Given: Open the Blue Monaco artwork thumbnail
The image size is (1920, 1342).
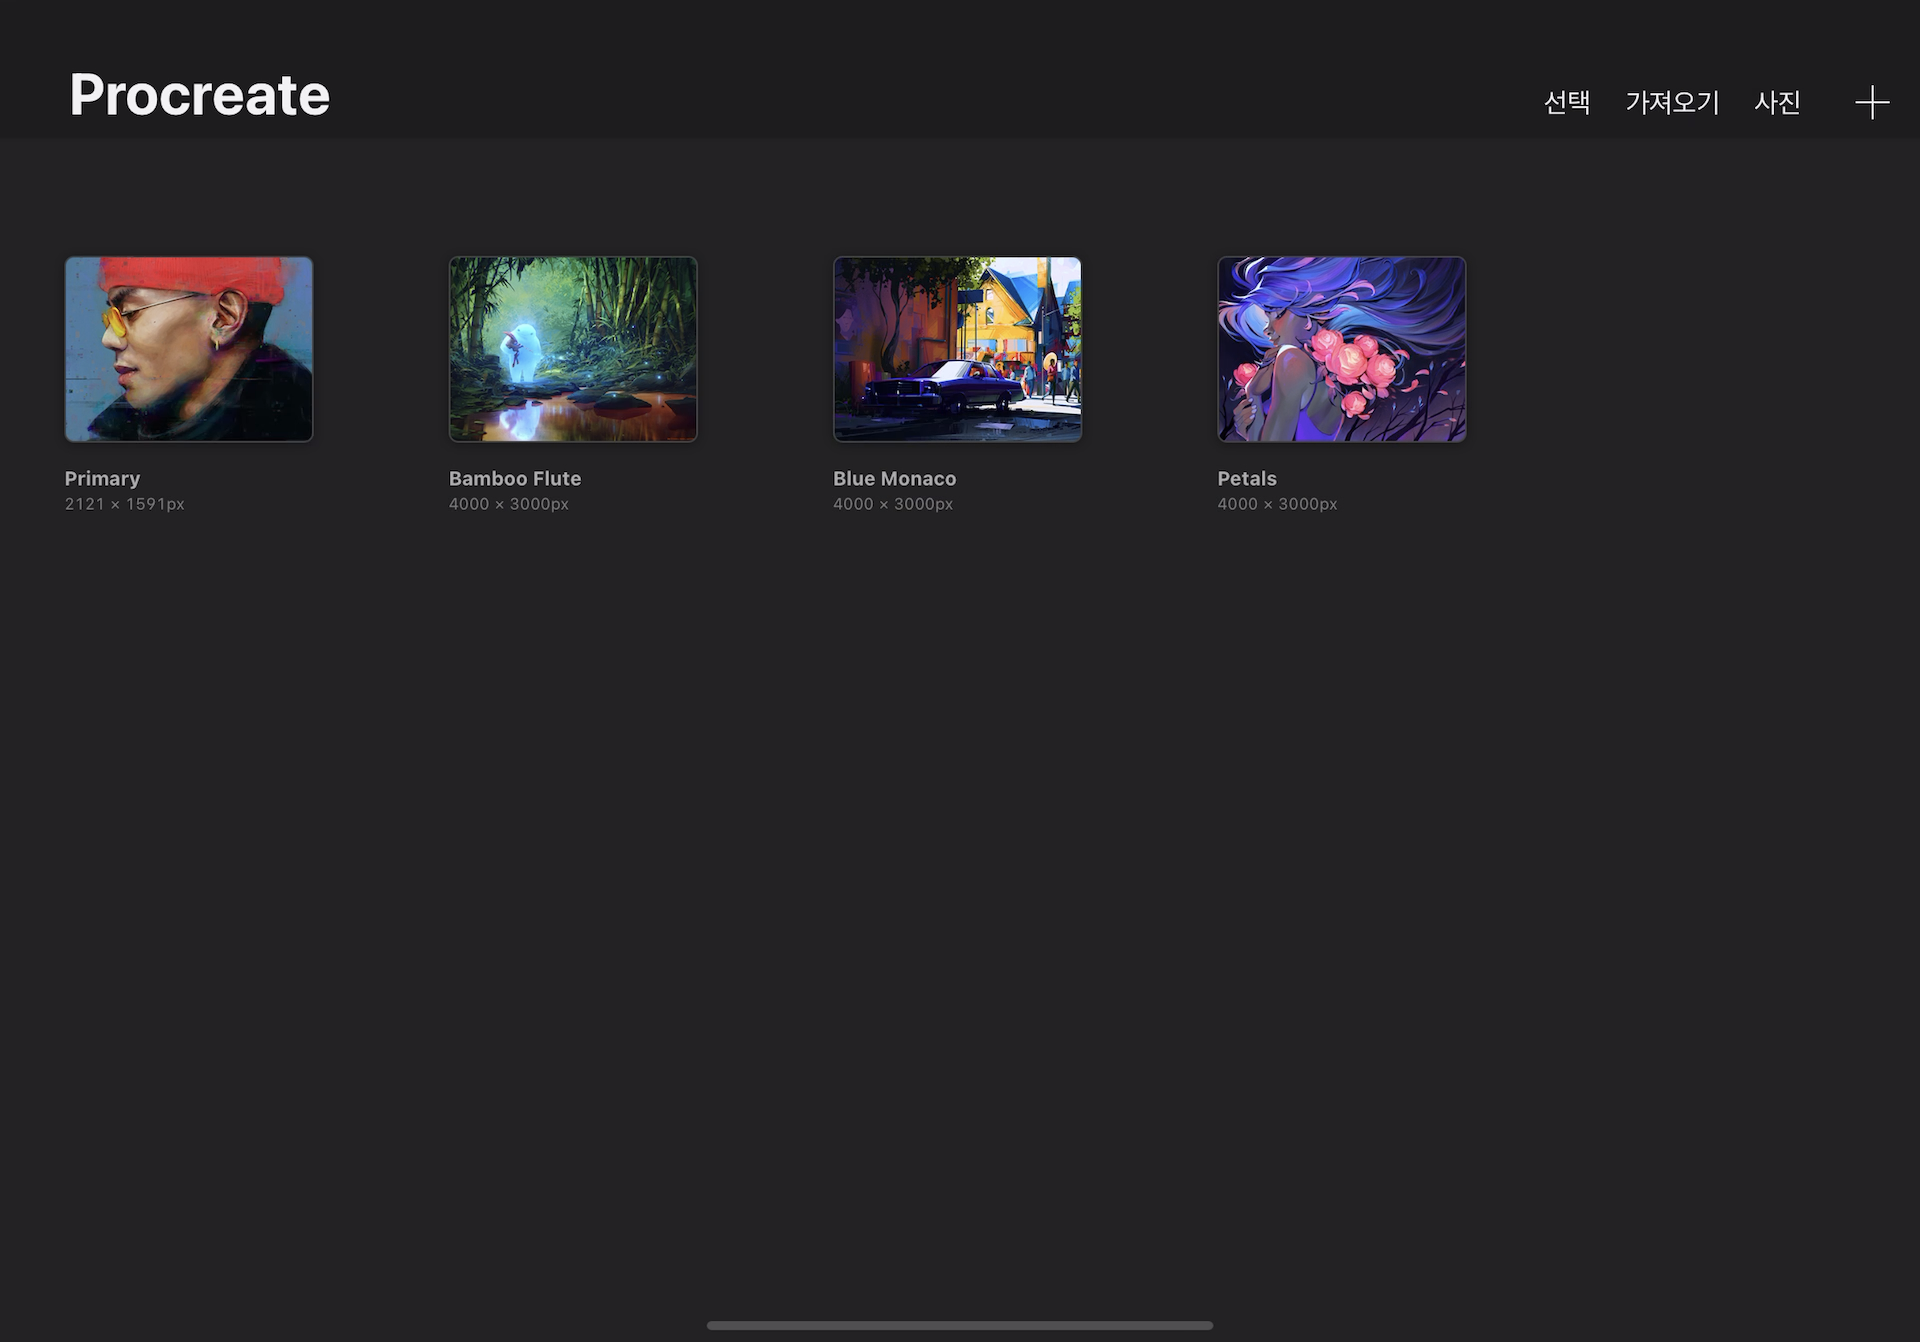Looking at the screenshot, I should 957,349.
